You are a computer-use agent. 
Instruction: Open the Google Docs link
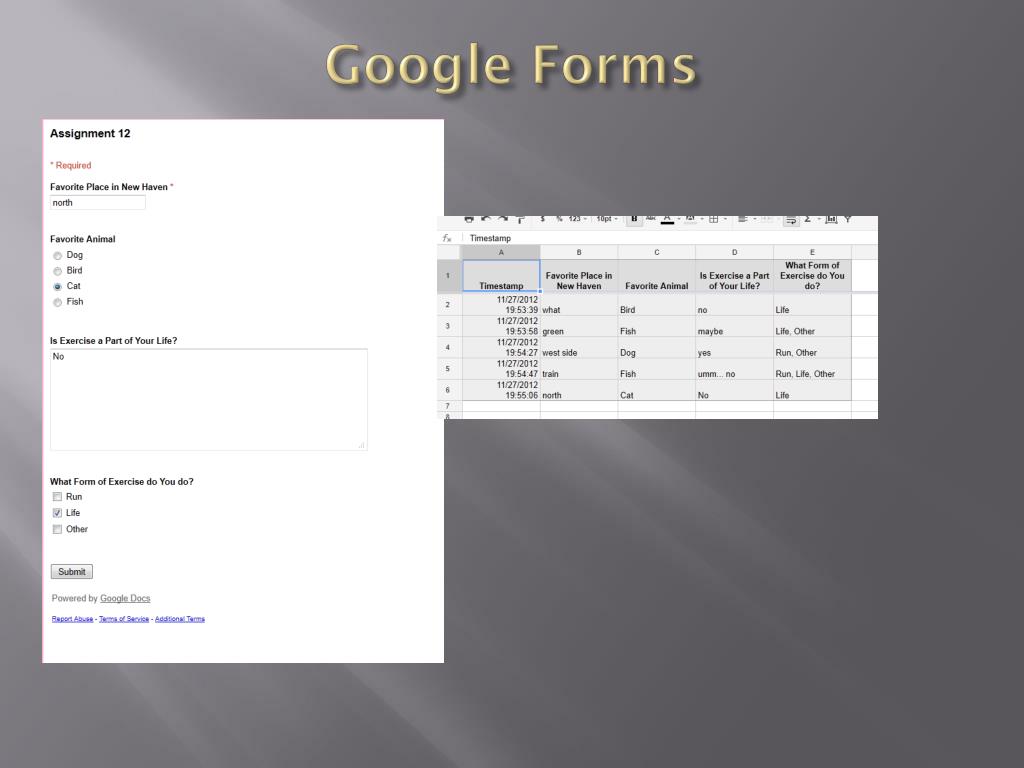click(x=125, y=598)
